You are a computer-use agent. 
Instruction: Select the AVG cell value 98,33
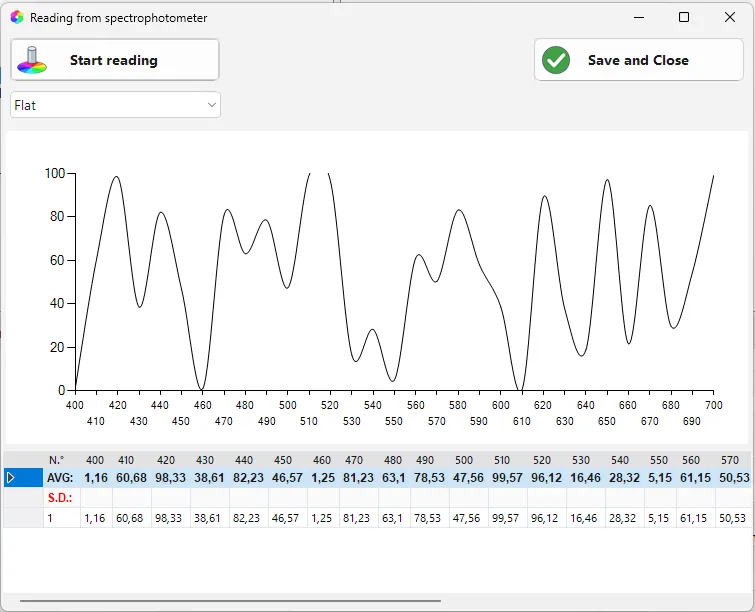tap(170, 478)
